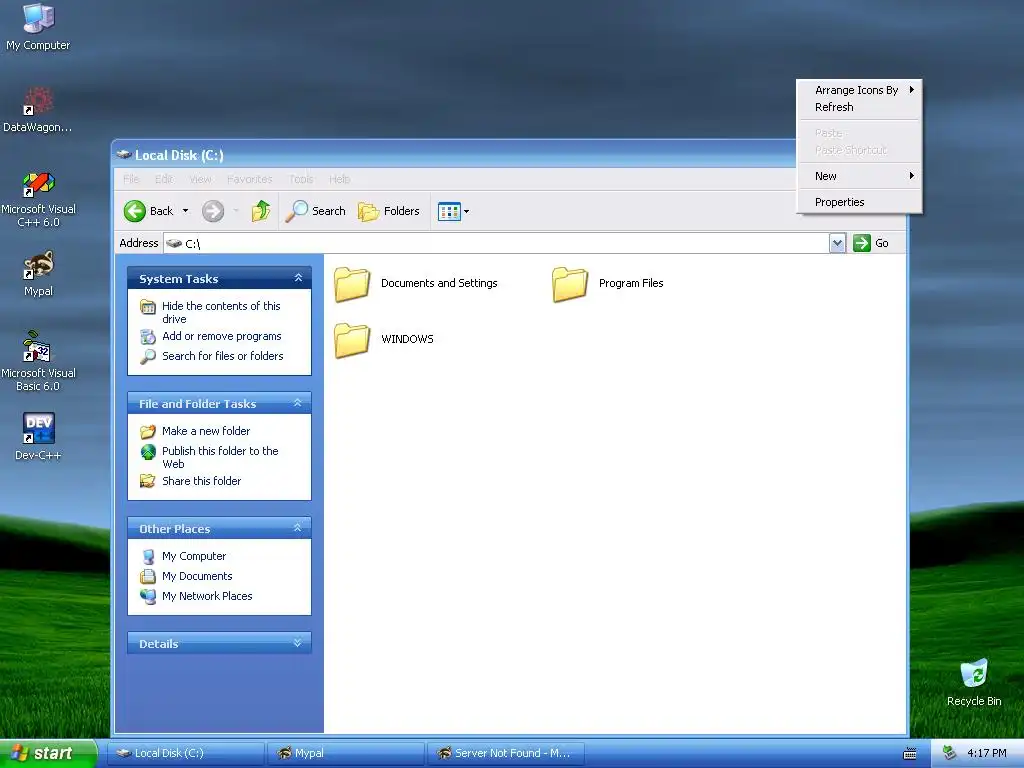The image size is (1024, 768).
Task: Collapse the Other Places panel
Action: click(298, 528)
